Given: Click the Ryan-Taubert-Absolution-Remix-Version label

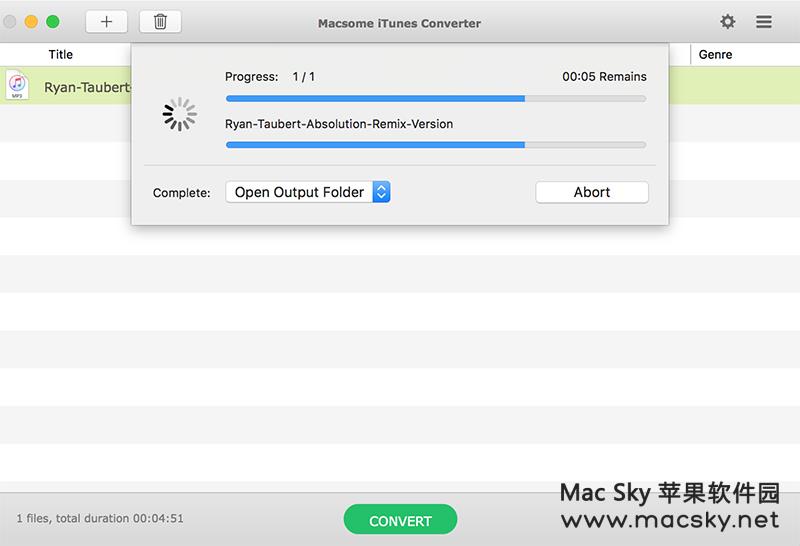Looking at the screenshot, I should [339, 124].
